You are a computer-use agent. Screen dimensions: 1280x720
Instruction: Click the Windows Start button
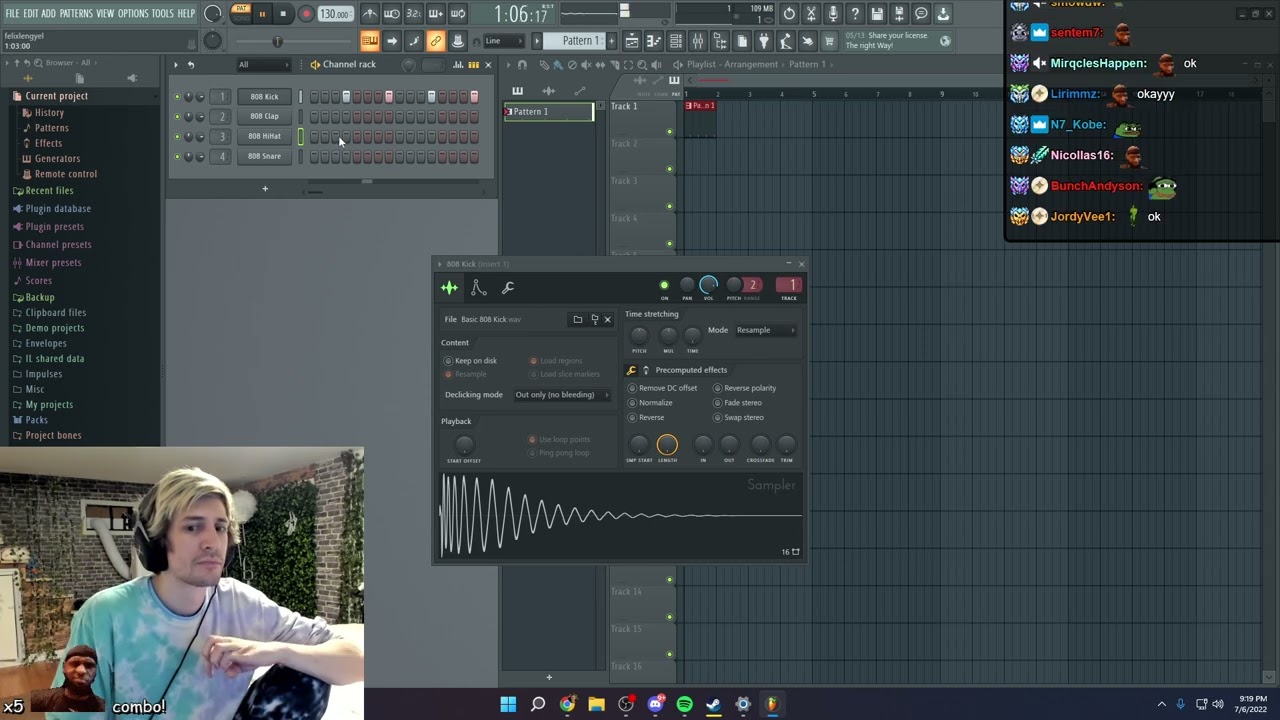(508, 704)
